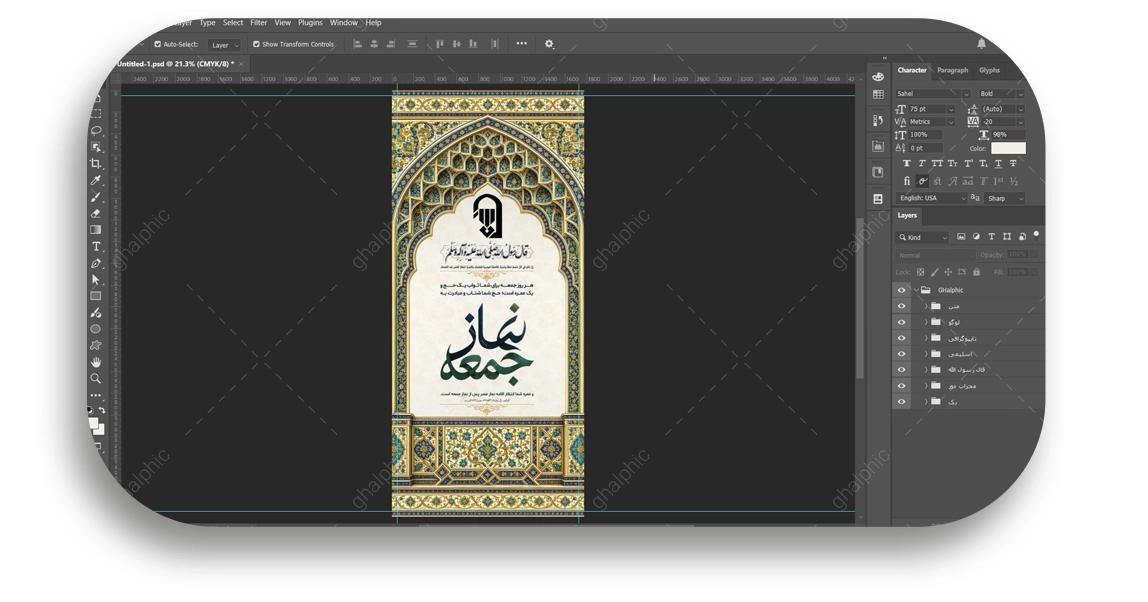Open the collapsed Color panel palette icon
Image resolution: width=1148 pixels, height=602 pixels.
click(x=878, y=76)
